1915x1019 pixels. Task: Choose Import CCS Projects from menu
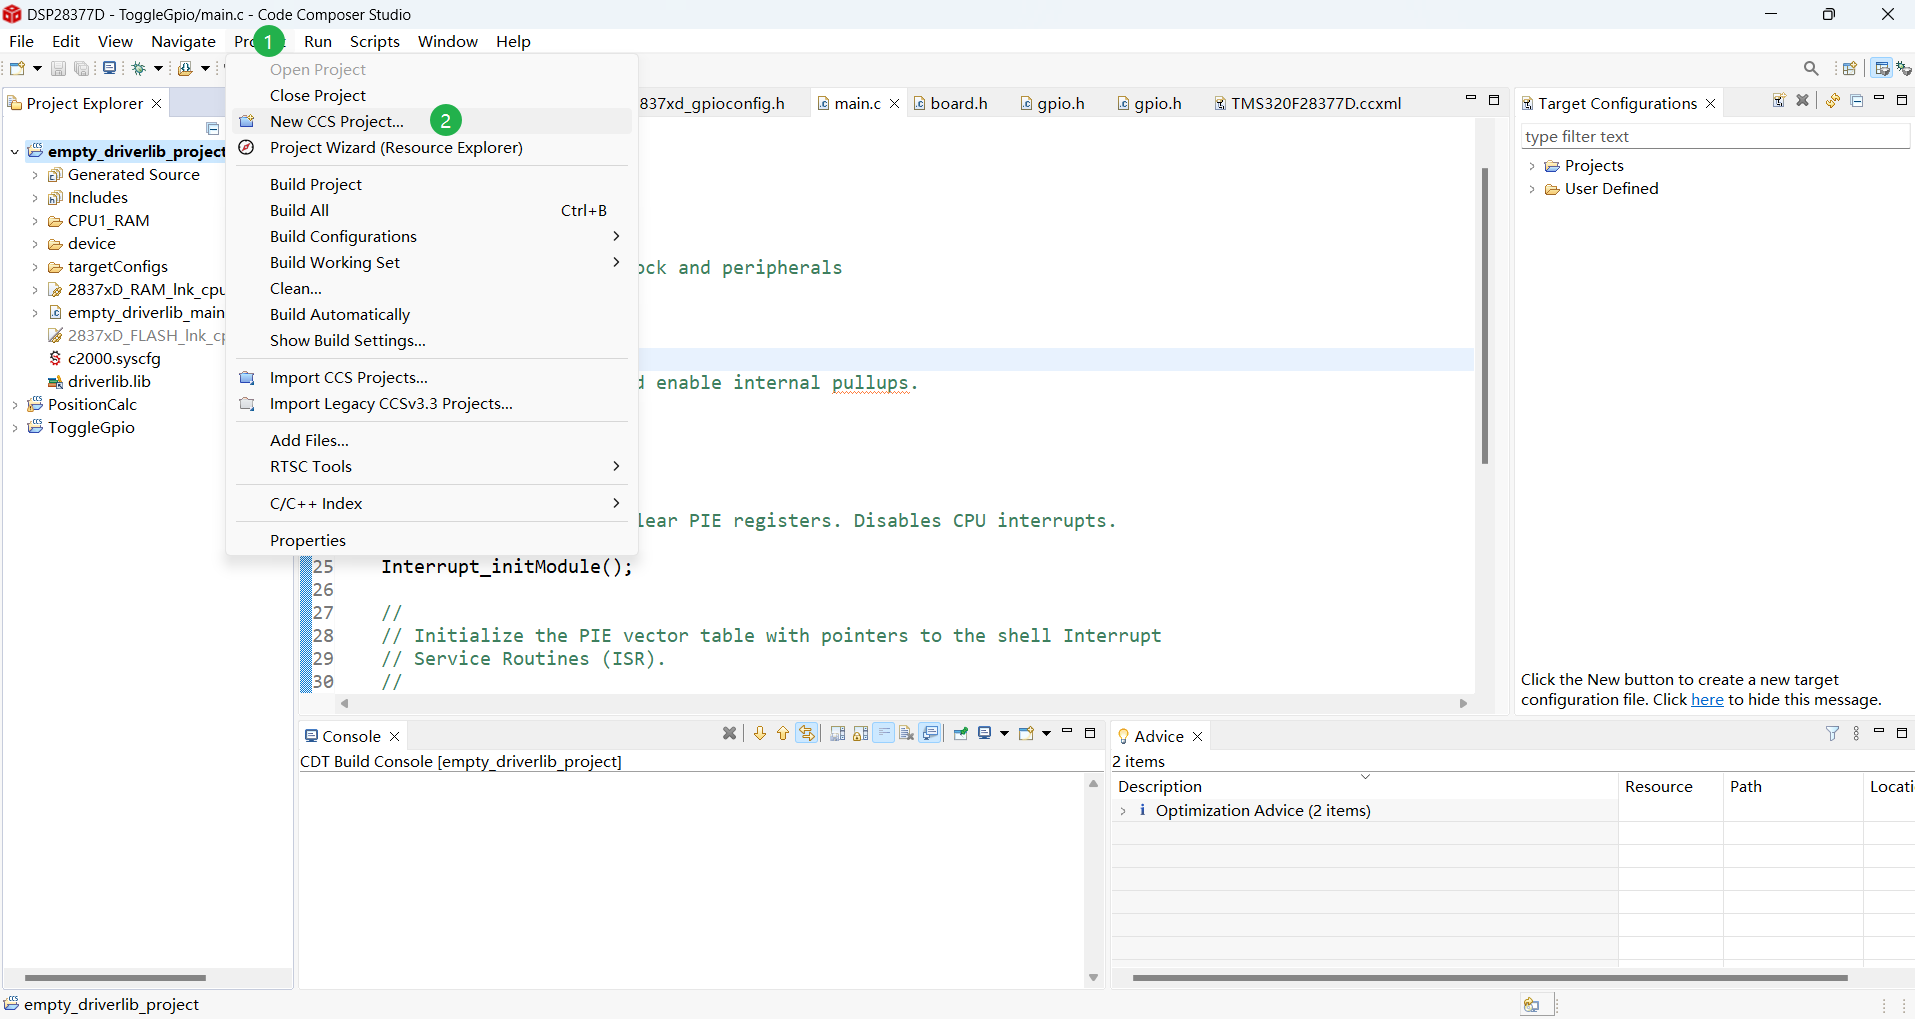coord(348,377)
